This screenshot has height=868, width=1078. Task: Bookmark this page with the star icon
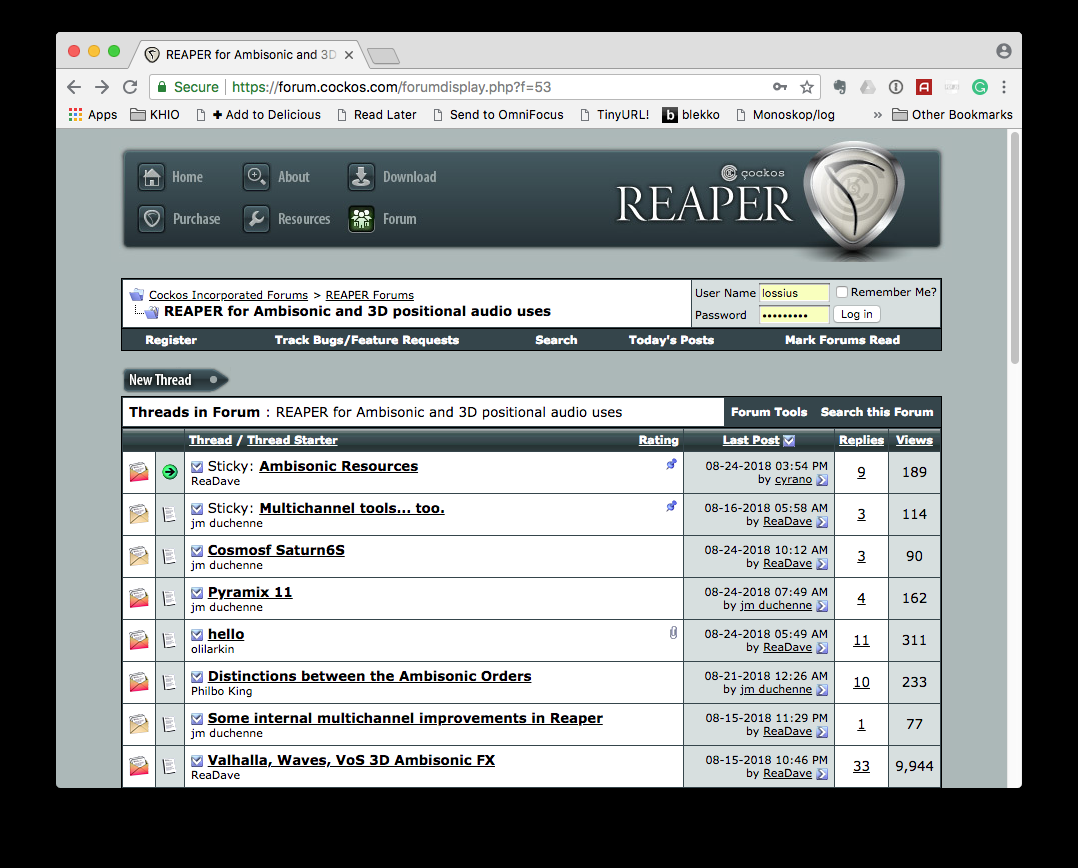(807, 87)
